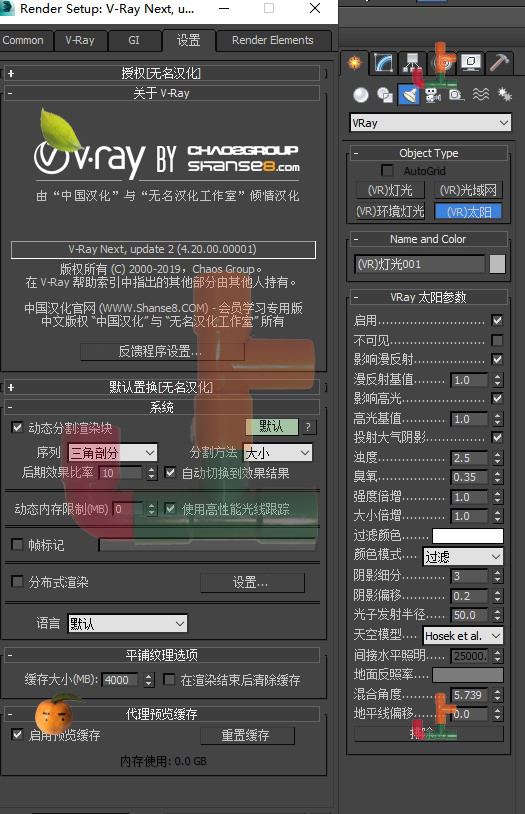Enable the AutoGrid checkbox

[x=387, y=170]
